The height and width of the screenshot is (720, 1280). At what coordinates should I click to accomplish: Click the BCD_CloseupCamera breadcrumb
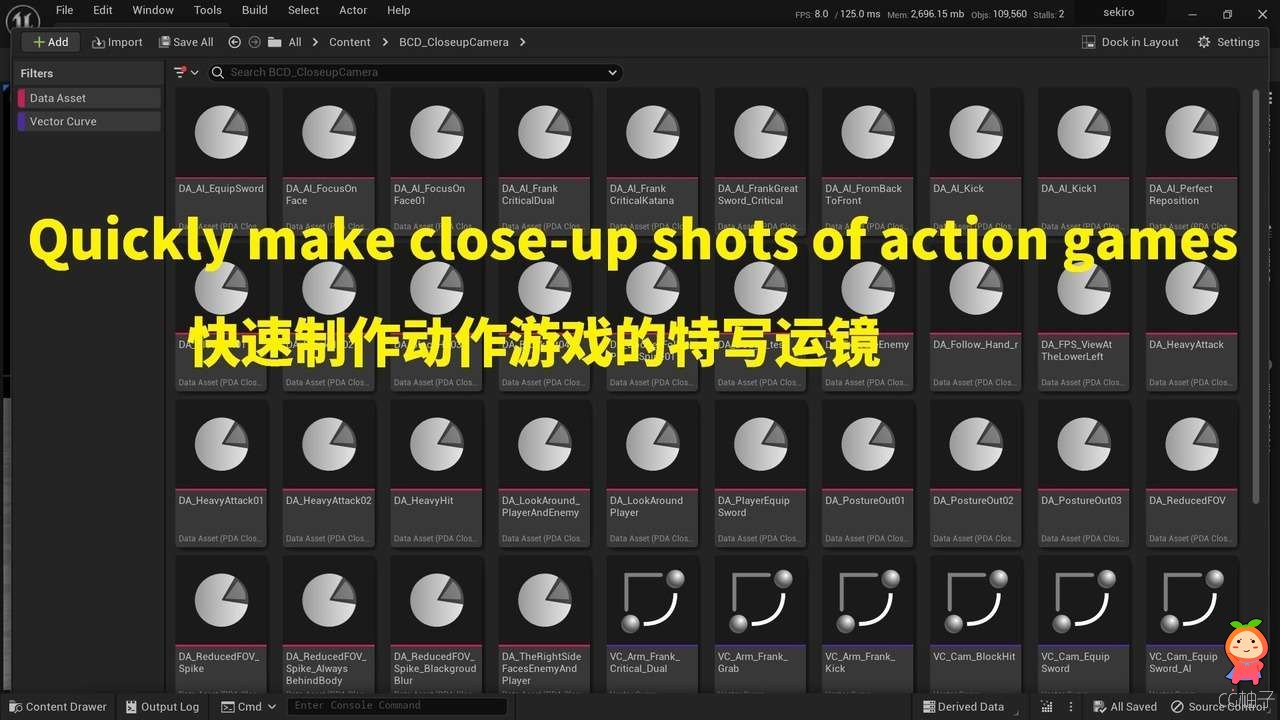coord(454,42)
